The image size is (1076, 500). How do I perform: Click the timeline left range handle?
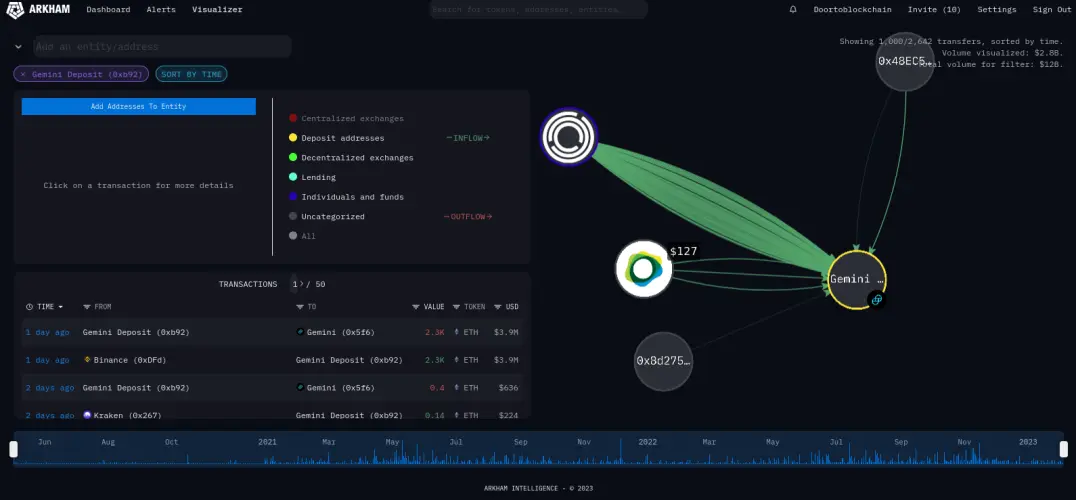[x=13, y=449]
